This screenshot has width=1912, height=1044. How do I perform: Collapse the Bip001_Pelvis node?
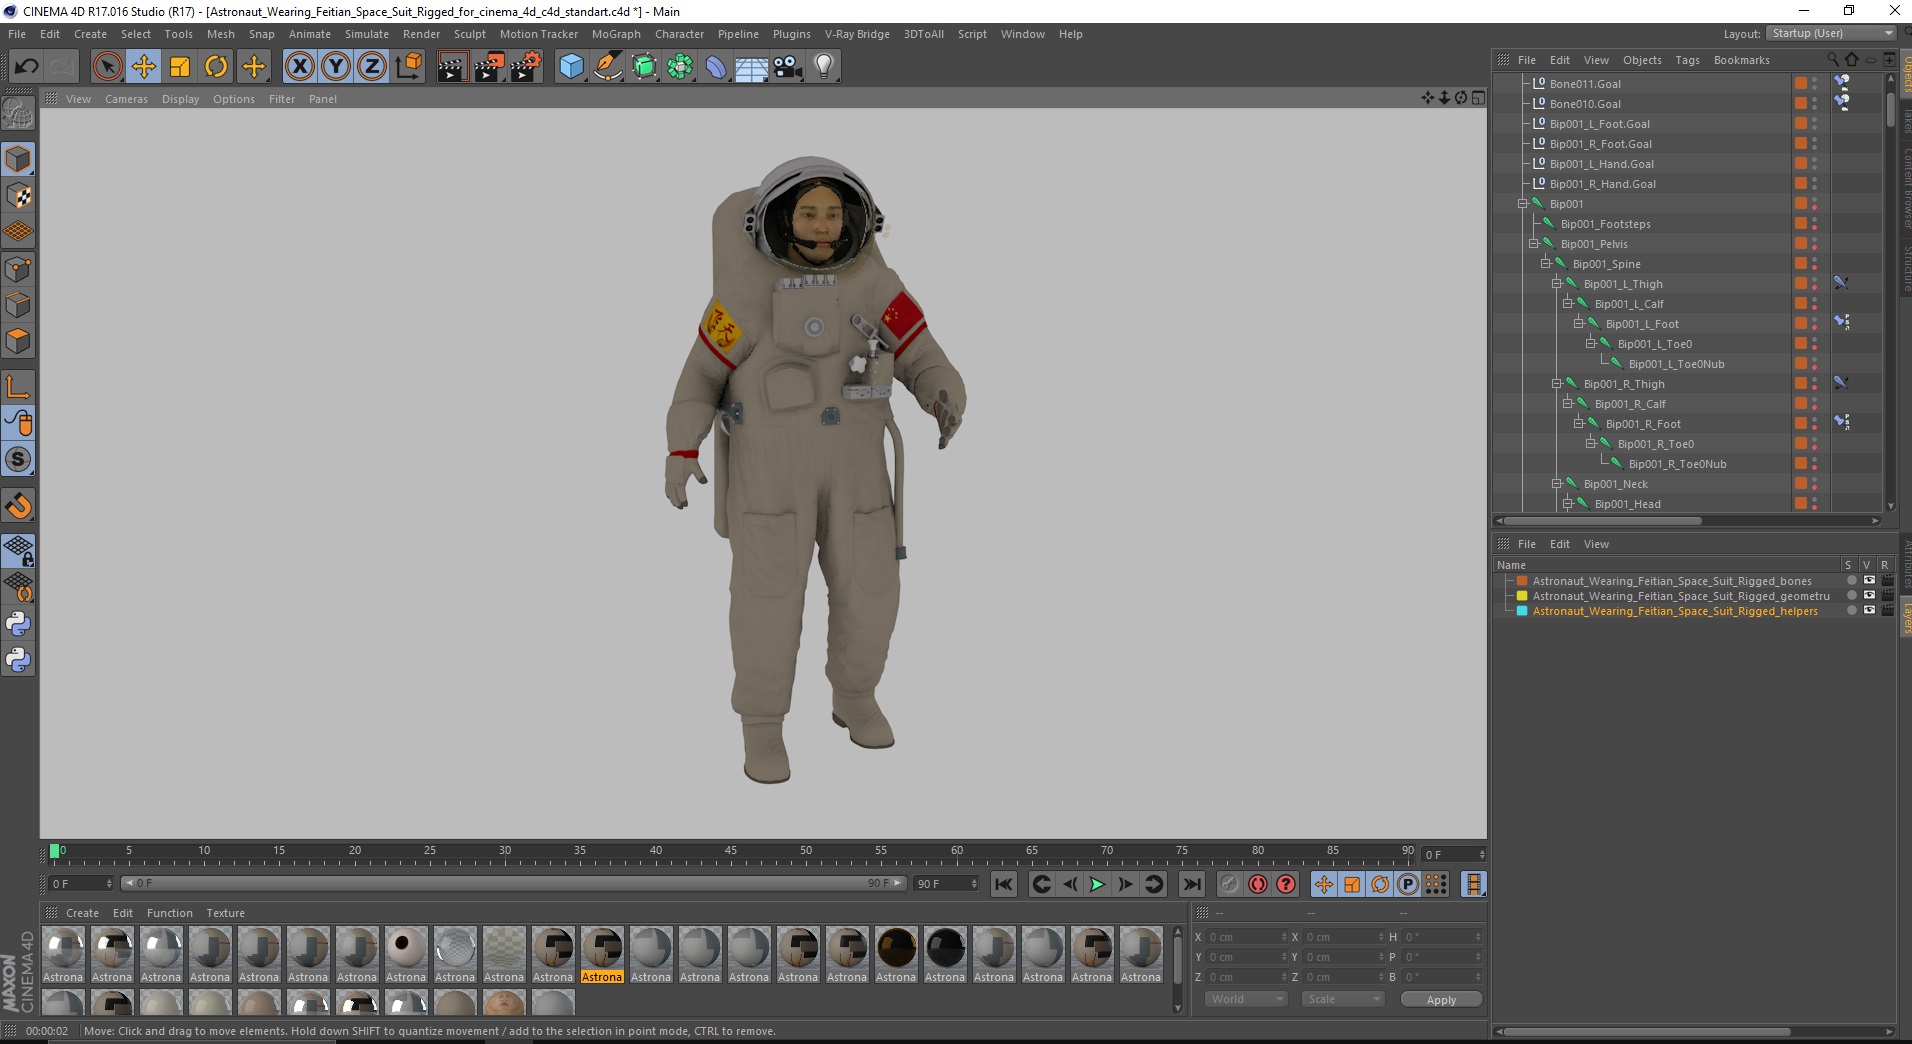(1534, 244)
